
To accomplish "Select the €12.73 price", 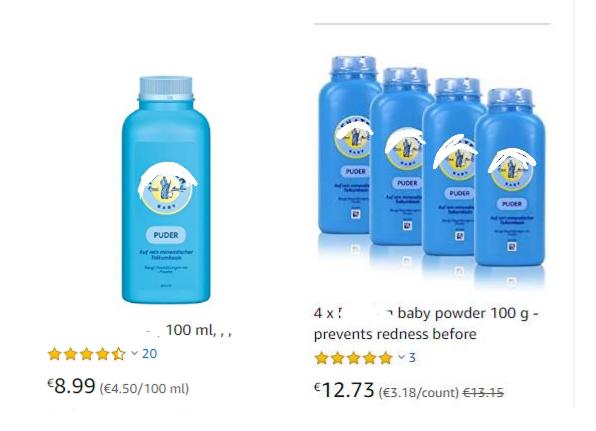I will point(344,390).
